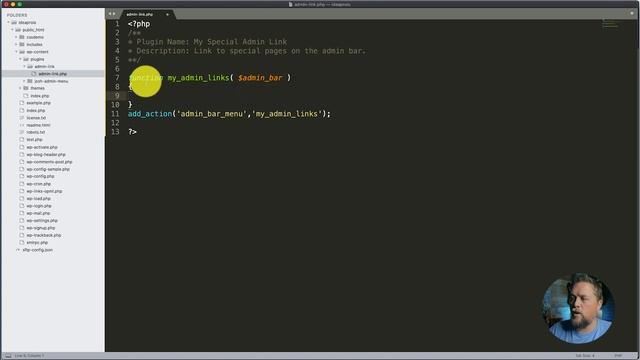Screen dimensions: 640x360
Task: Open xmlrpc.php from the sidebar
Action: click(x=37, y=242)
